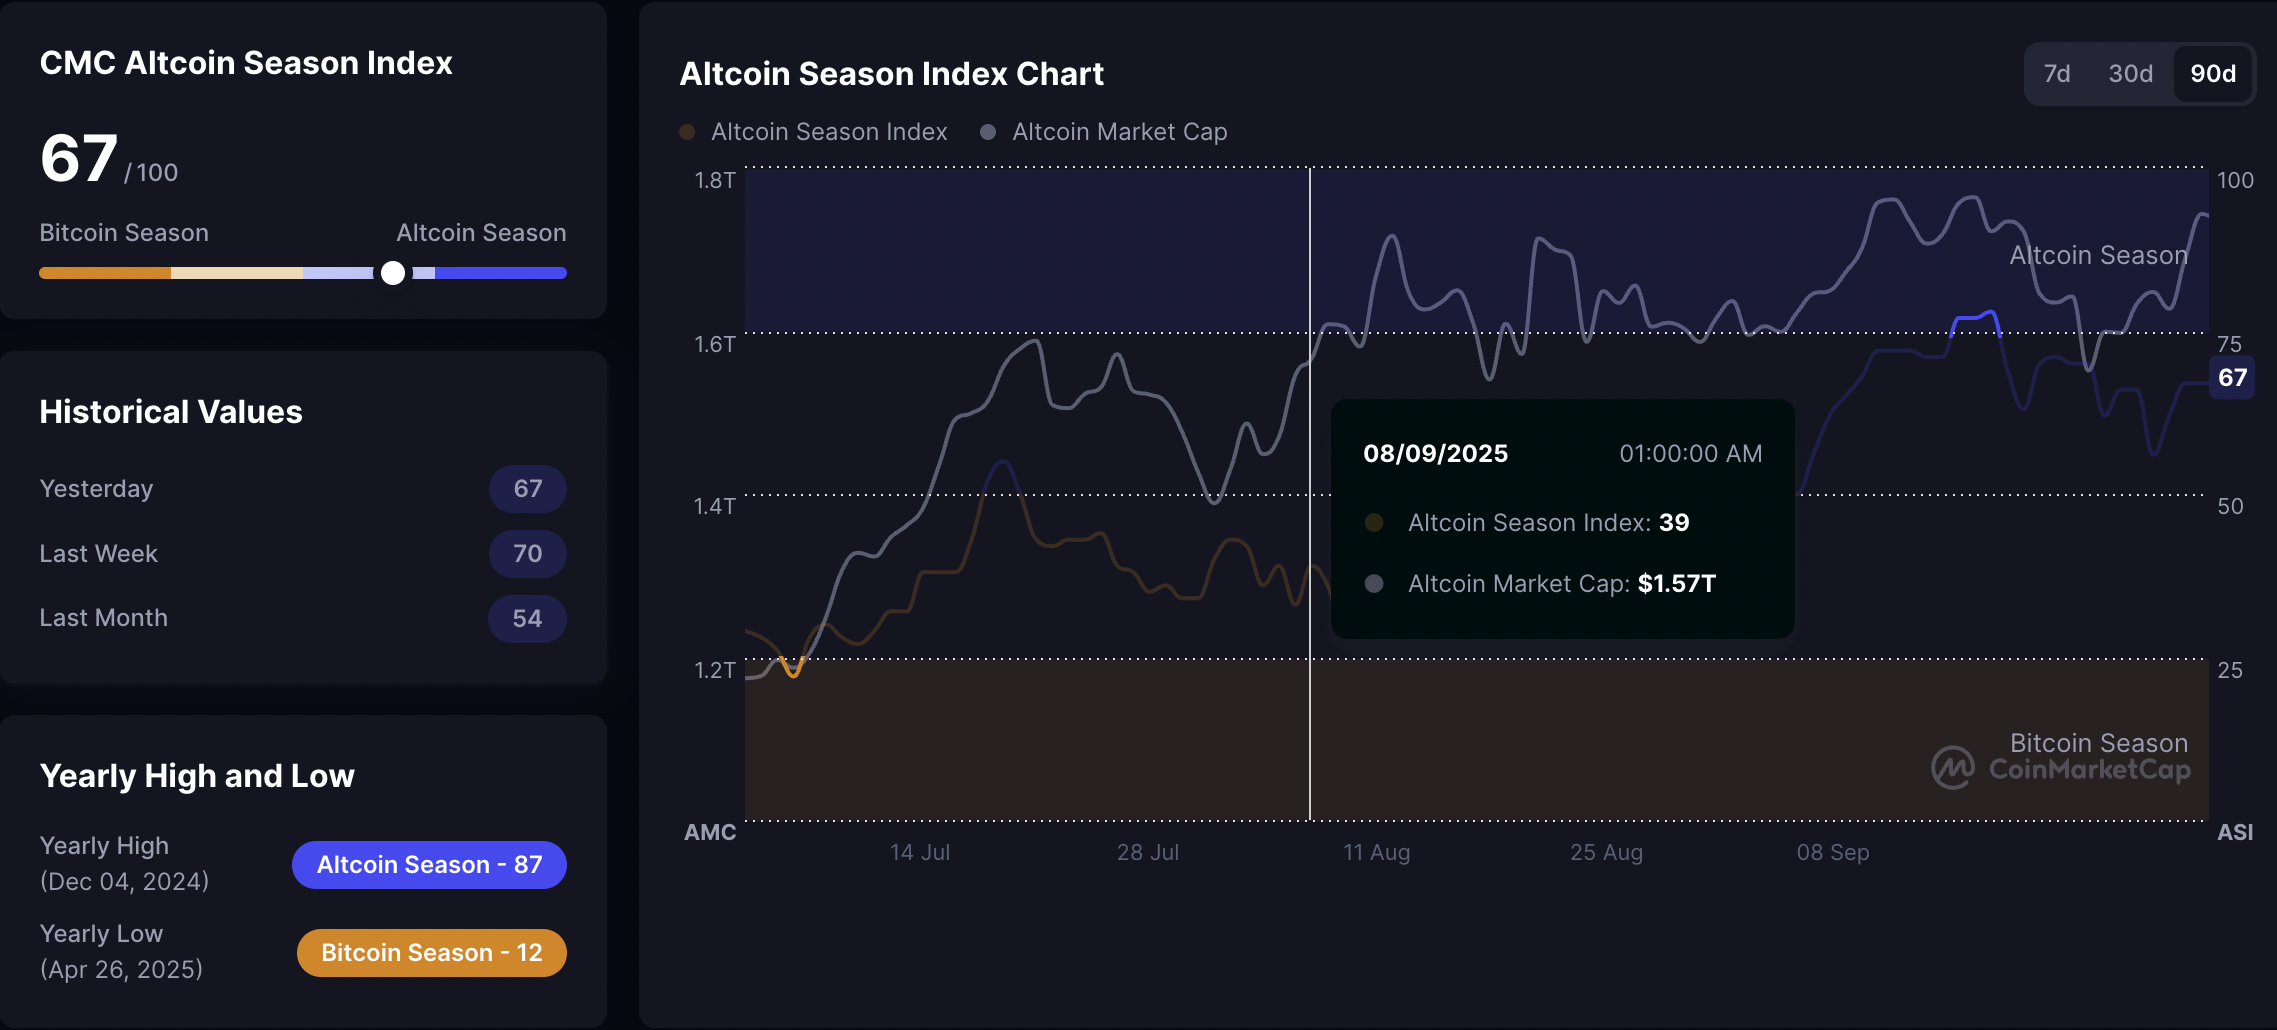Viewport: 2277px width, 1030px height.
Task: Click the orange dot in the tooltip
Action: [1376, 522]
